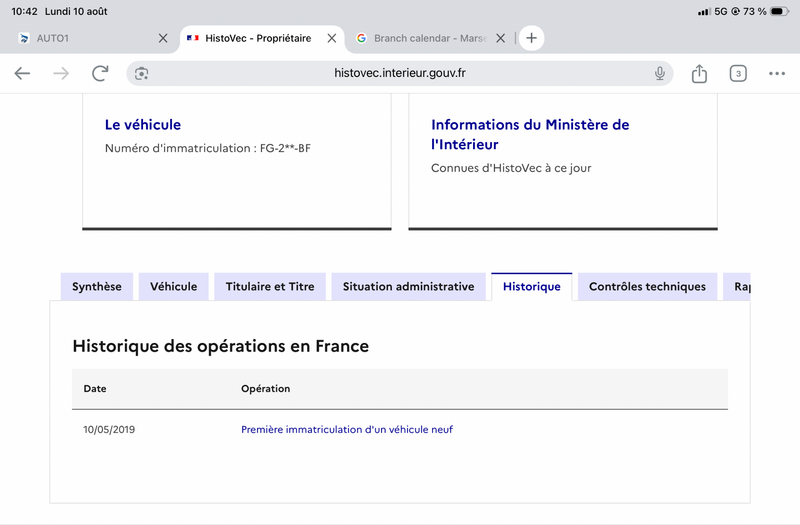The height and width of the screenshot is (525, 800).
Task: Open the Contrôles techniques tab
Action: (647, 287)
